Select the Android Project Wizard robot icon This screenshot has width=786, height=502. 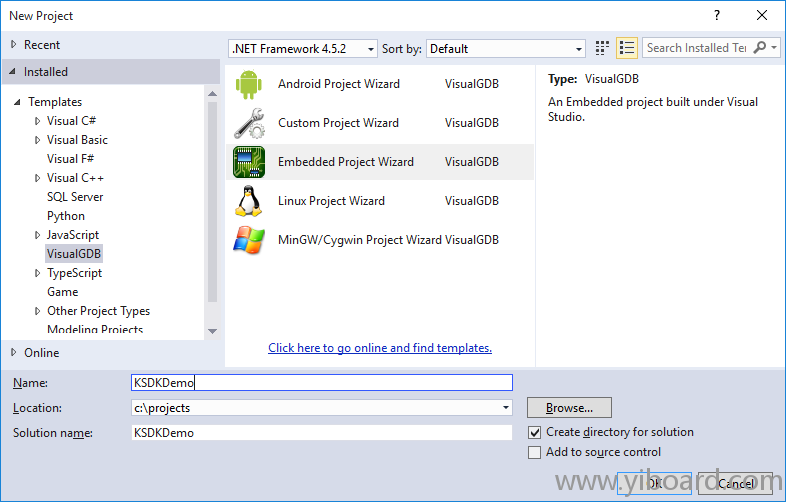click(x=249, y=84)
